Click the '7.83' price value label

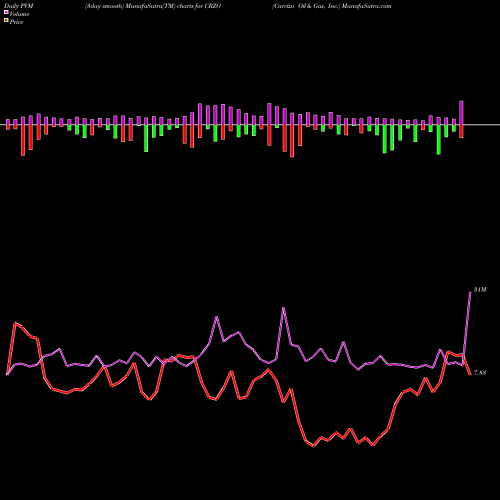click(480, 373)
